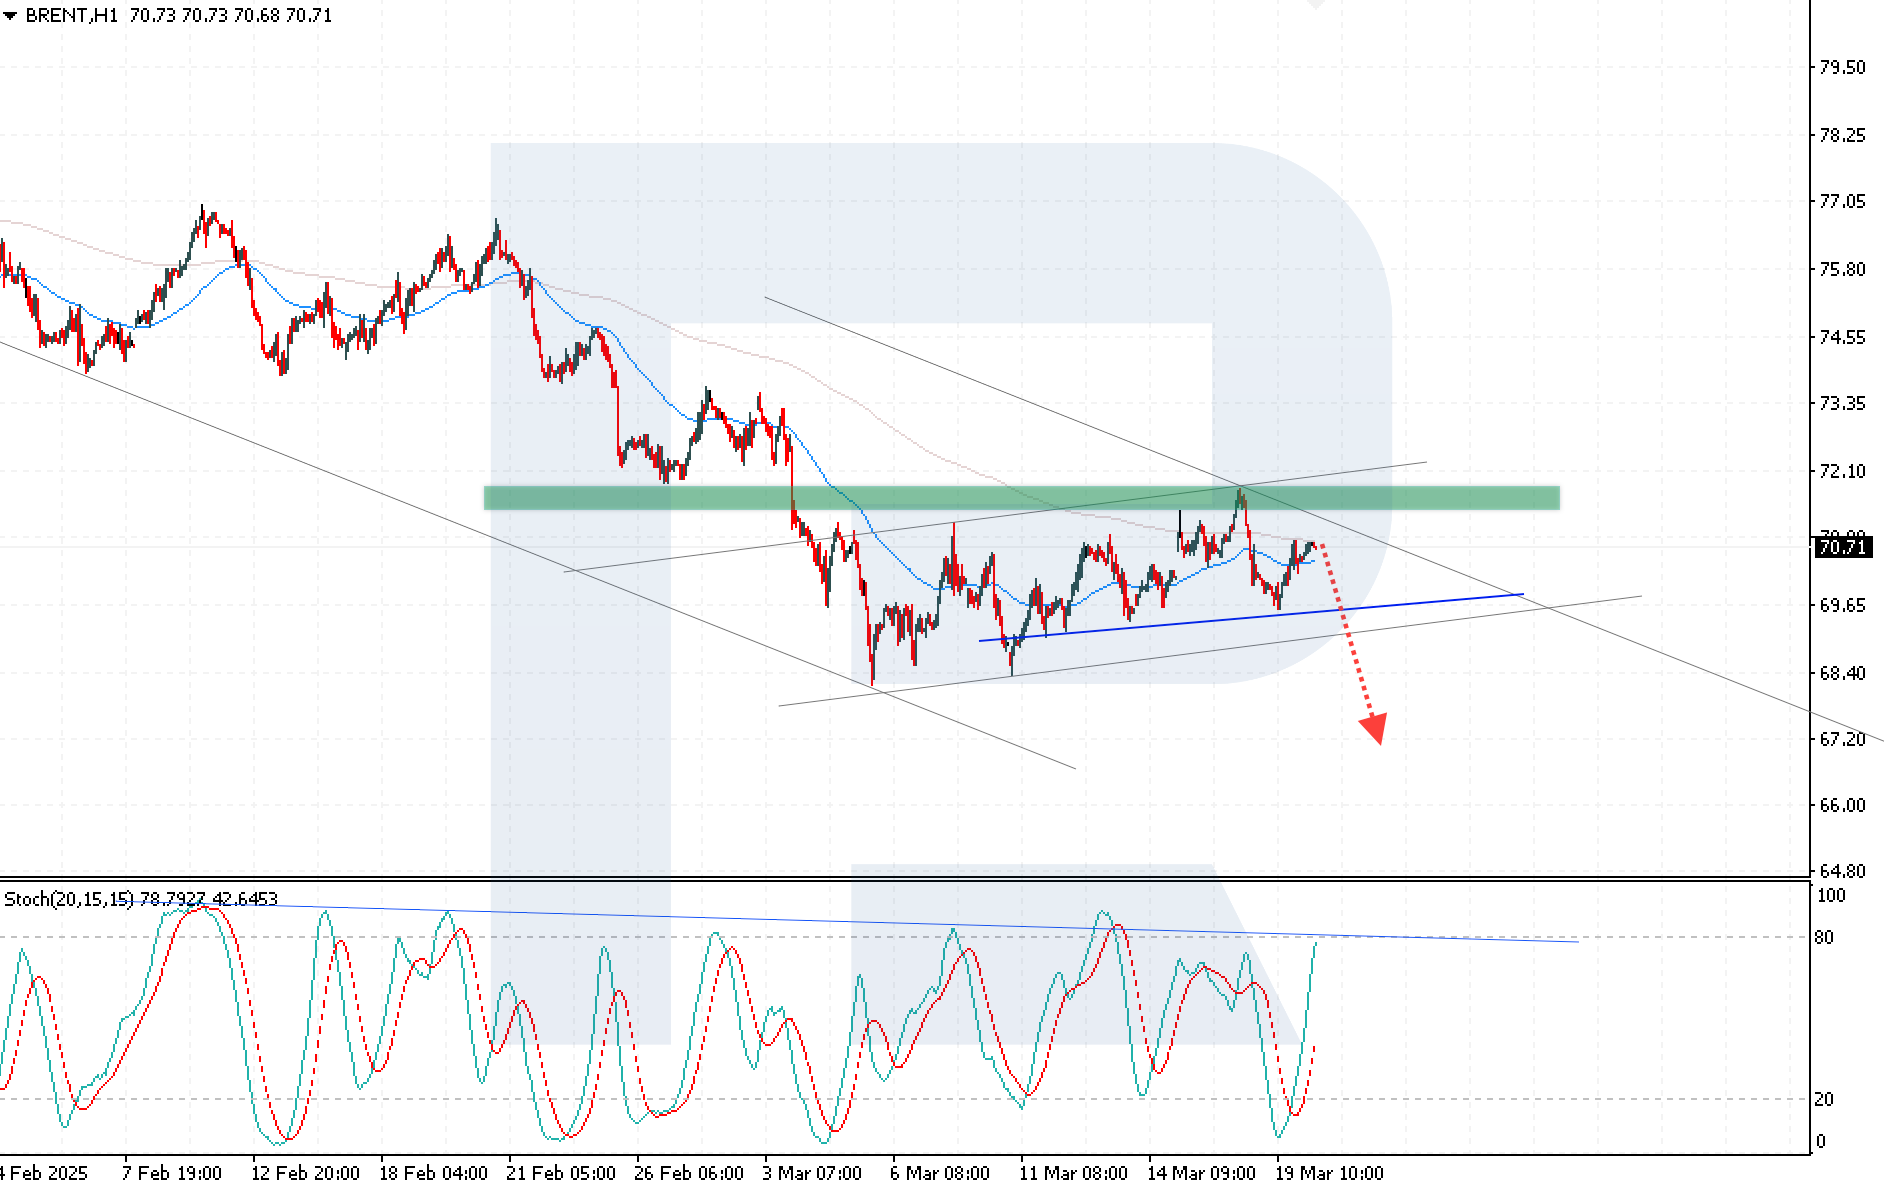Select the stochastic 100 level label
The height and width of the screenshot is (1188, 1884).
click(1831, 896)
